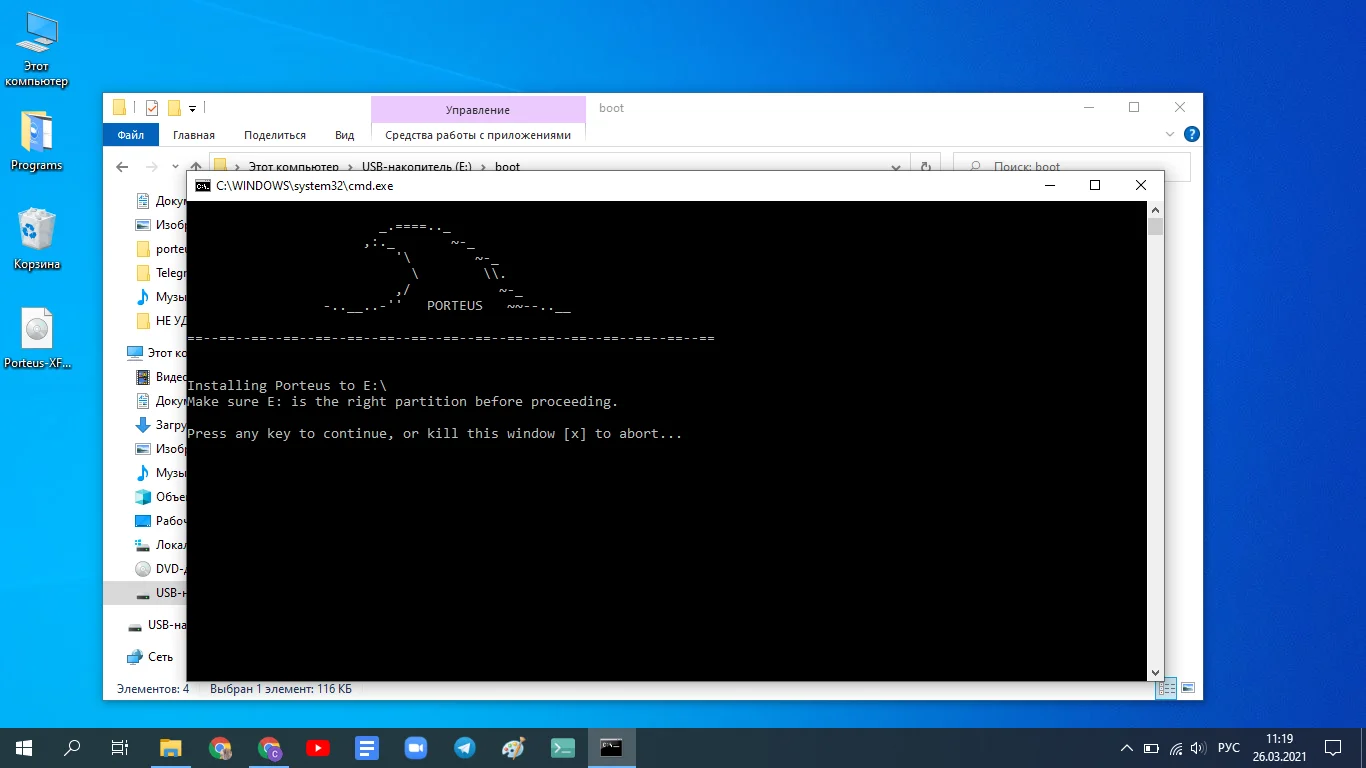This screenshot has width=1366, height=768.
Task: Go back in Explorer navigation
Action: (x=122, y=167)
